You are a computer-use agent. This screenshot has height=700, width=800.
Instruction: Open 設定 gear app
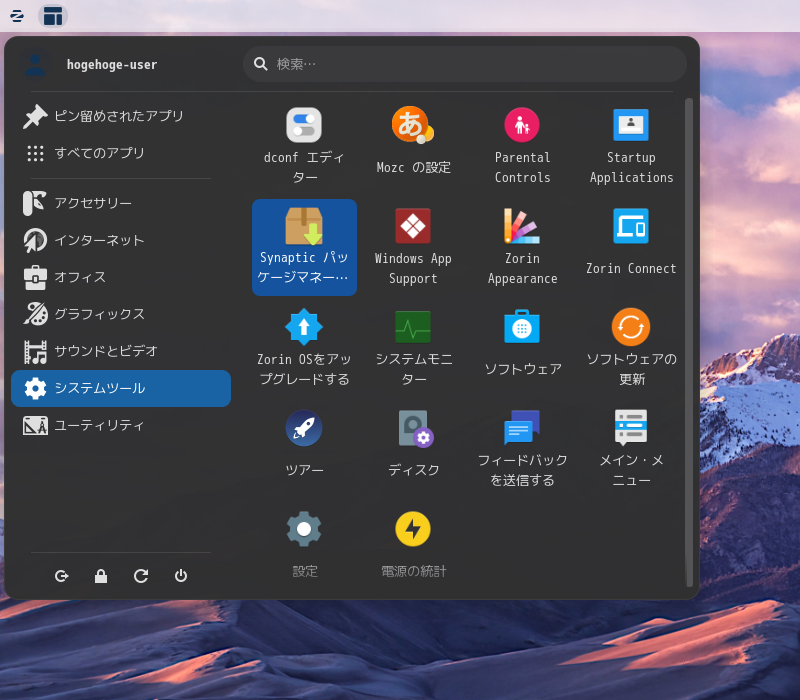coord(304,545)
